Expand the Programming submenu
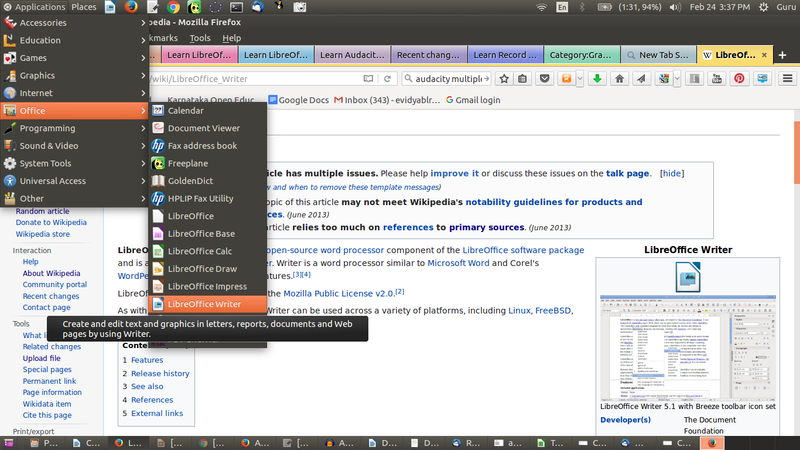The image size is (800, 450). 74,128
